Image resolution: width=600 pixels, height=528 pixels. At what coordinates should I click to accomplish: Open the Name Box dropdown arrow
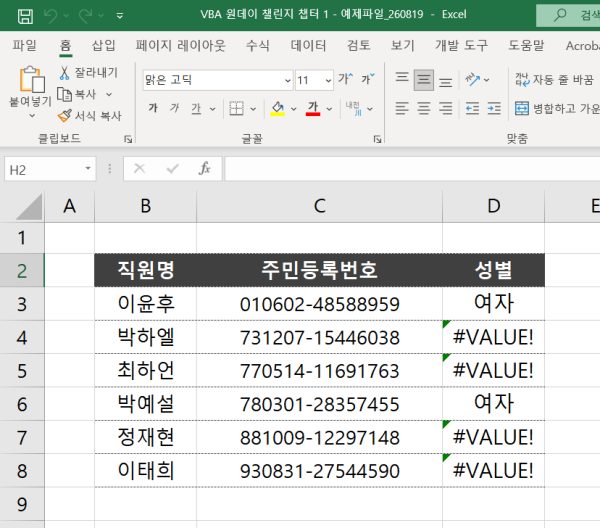pyautogui.click(x=88, y=169)
